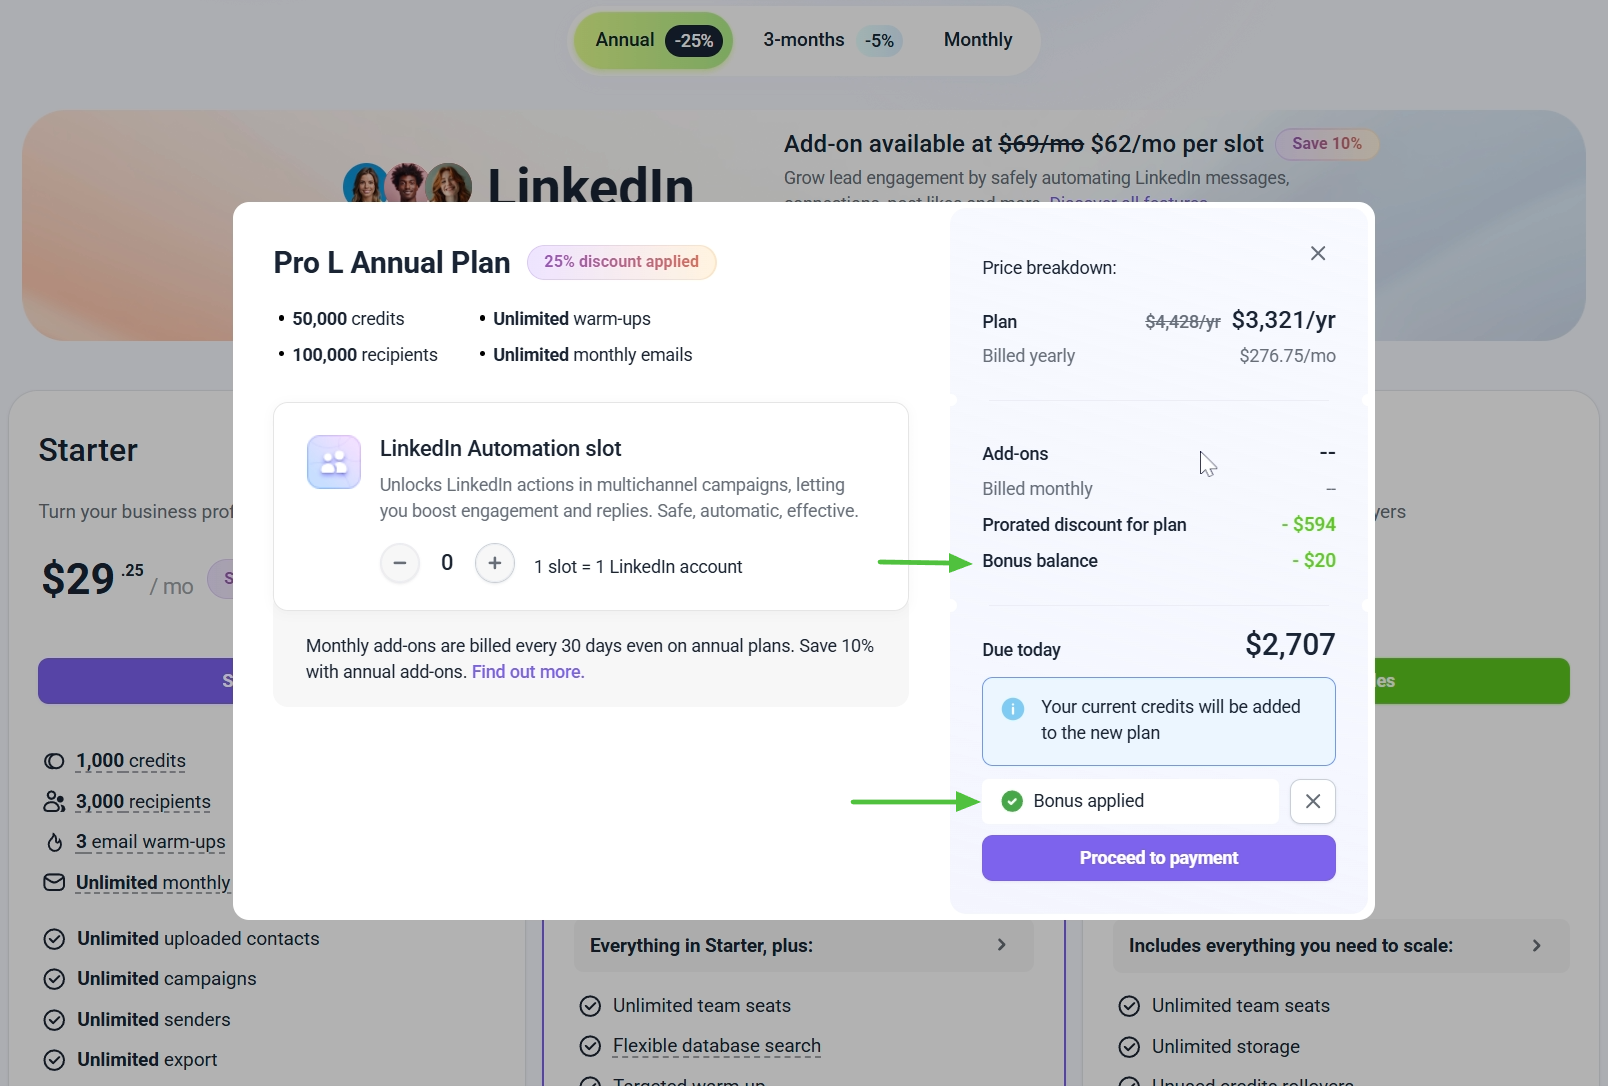Click the -5% badge on 3-months tab
The image size is (1608, 1086).
(880, 41)
